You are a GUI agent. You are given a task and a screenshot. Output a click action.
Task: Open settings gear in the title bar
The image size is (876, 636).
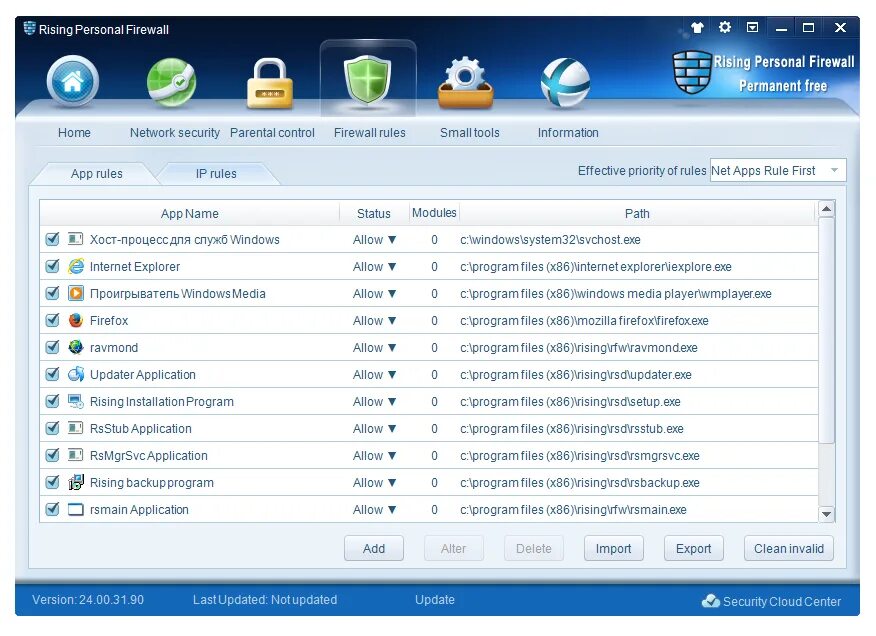click(725, 27)
